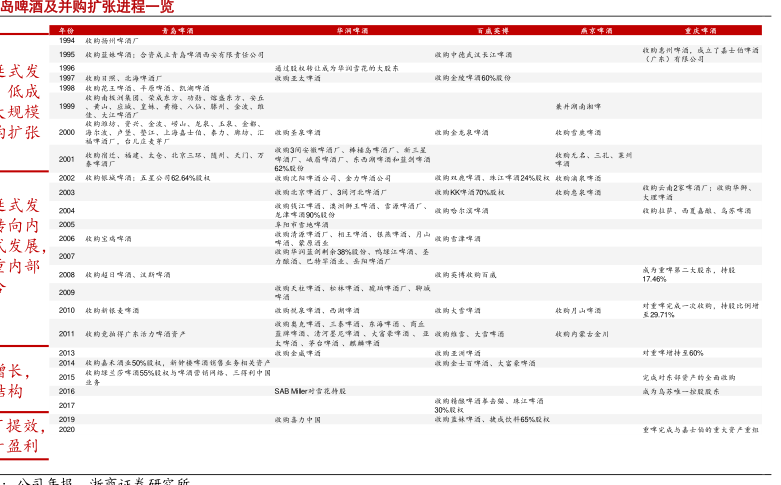
Task: Click the 对重啤增持至60% cell
Action: [672, 353]
